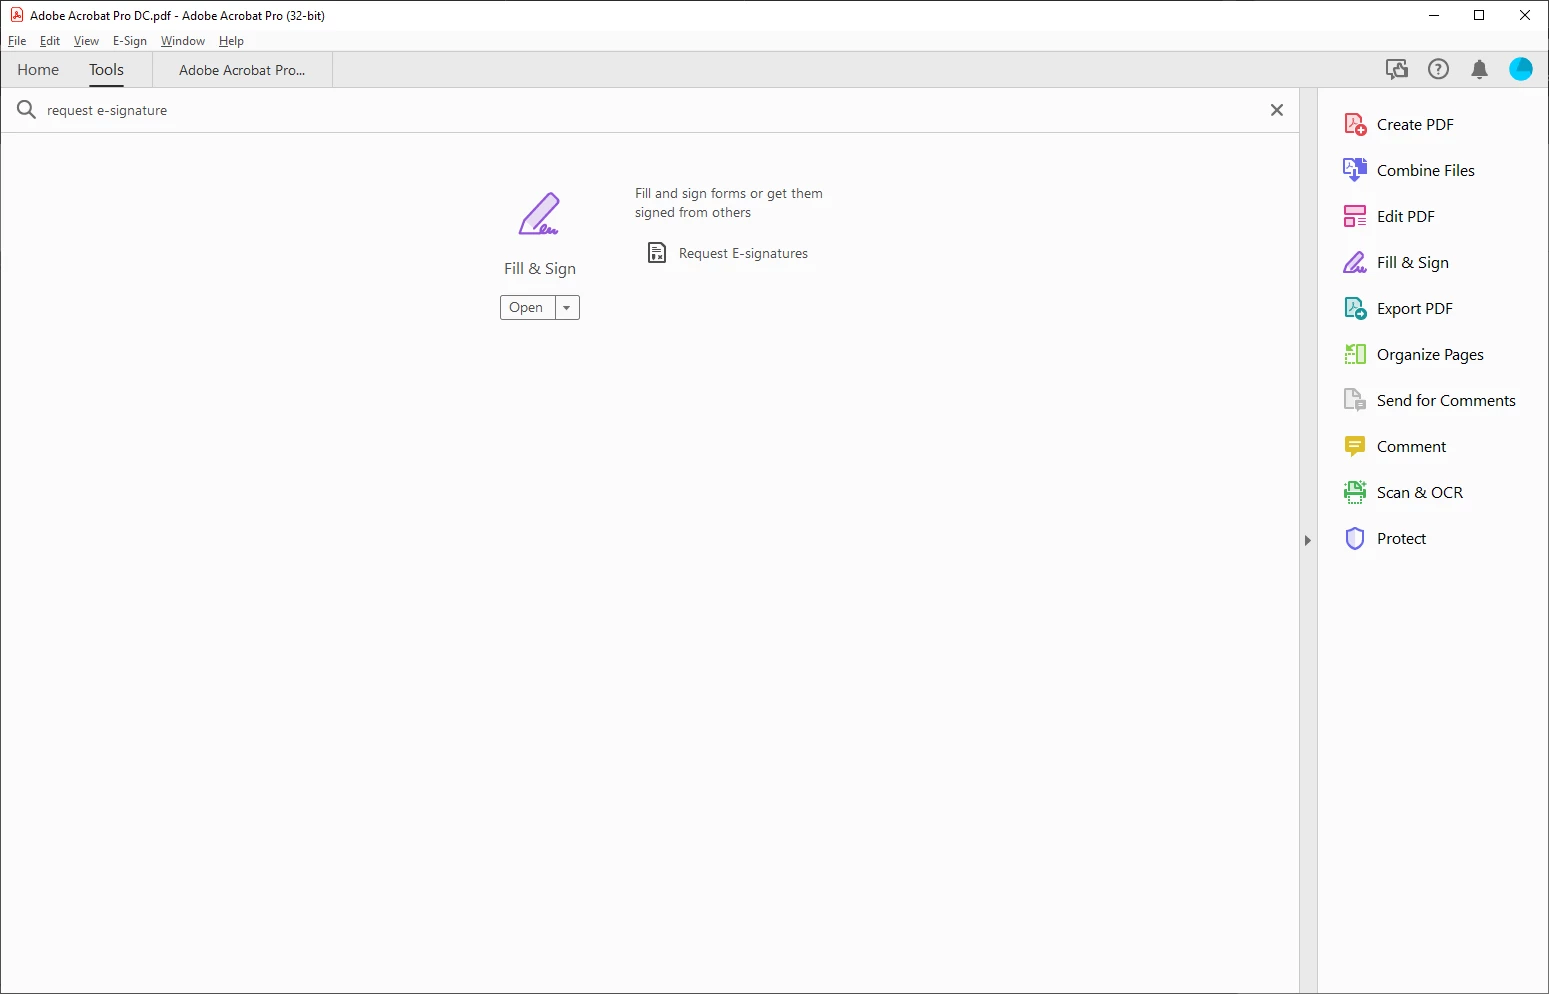The image size is (1549, 994).
Task: Open the E-Sign menu
Action: [130, 41]
